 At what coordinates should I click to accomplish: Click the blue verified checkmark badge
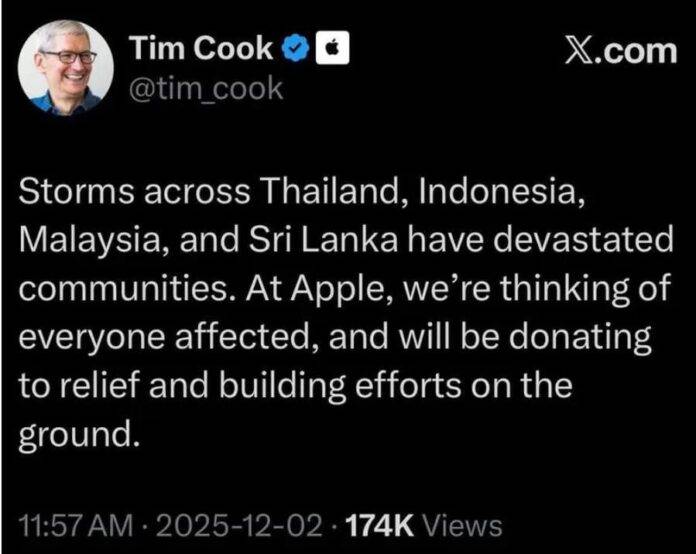296,48
